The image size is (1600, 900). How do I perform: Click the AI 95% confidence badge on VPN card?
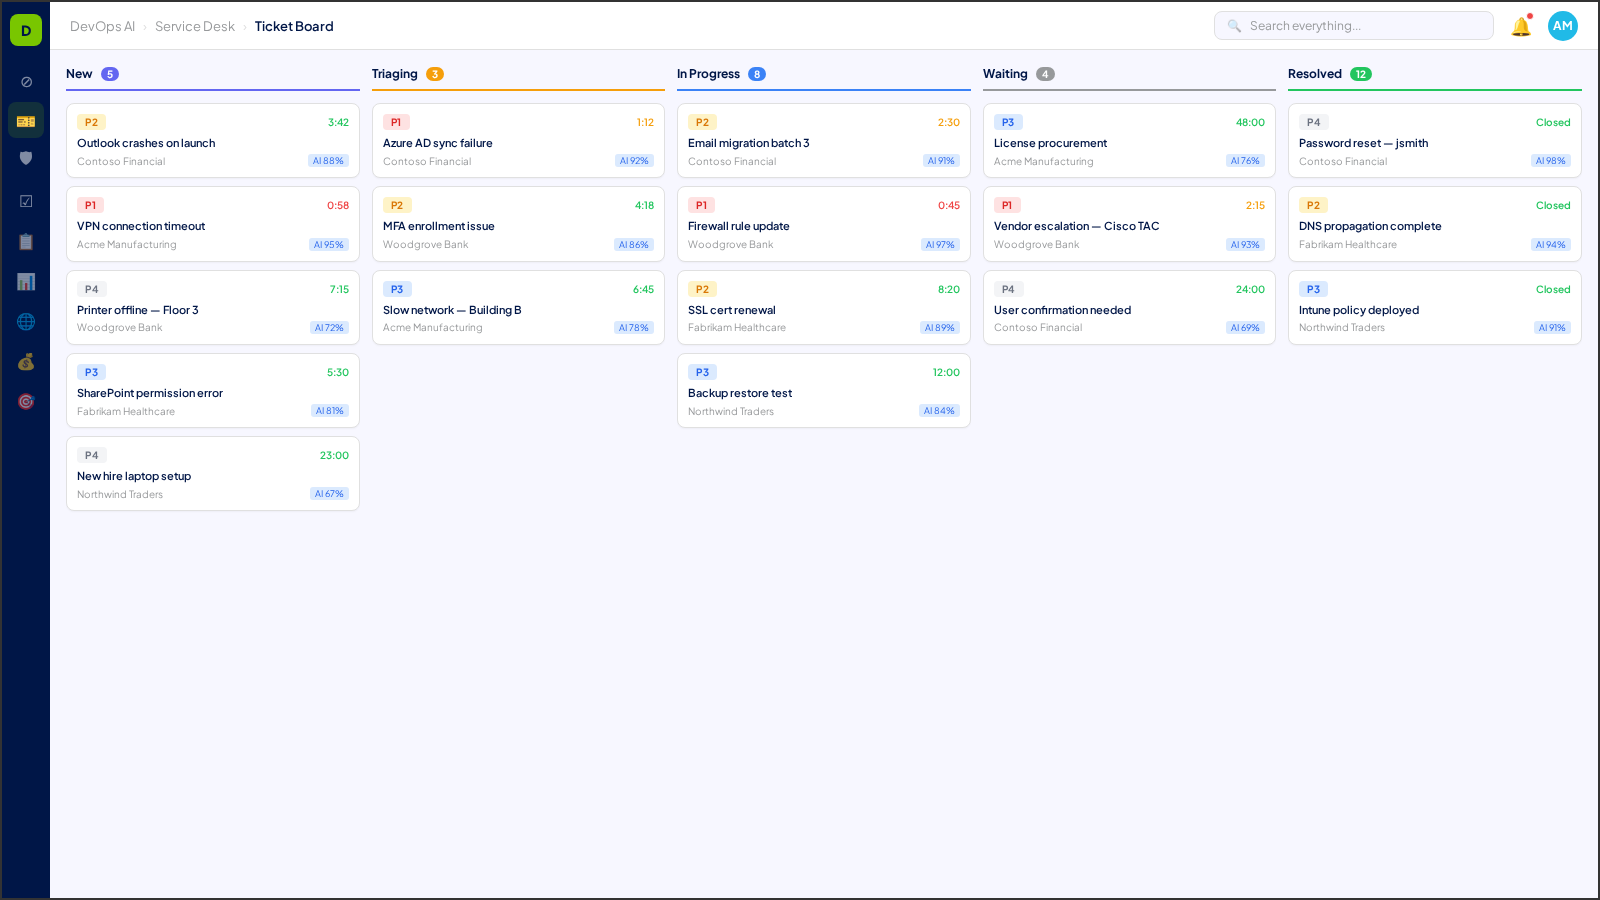[x=329, y=244]
